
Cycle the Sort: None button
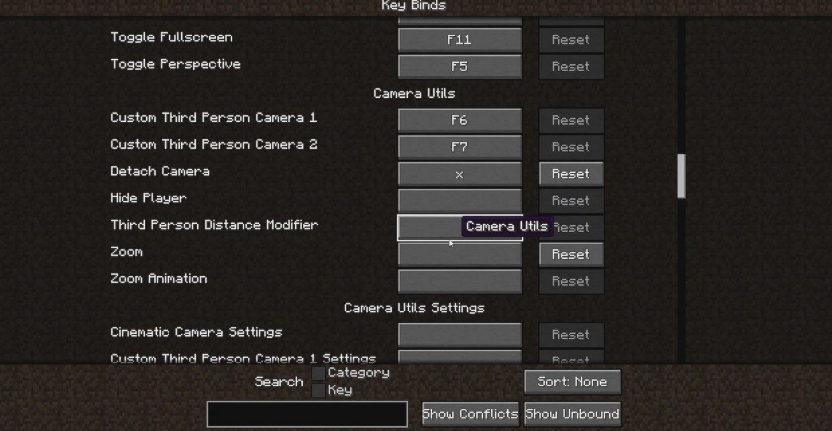(x=572, y=382)
